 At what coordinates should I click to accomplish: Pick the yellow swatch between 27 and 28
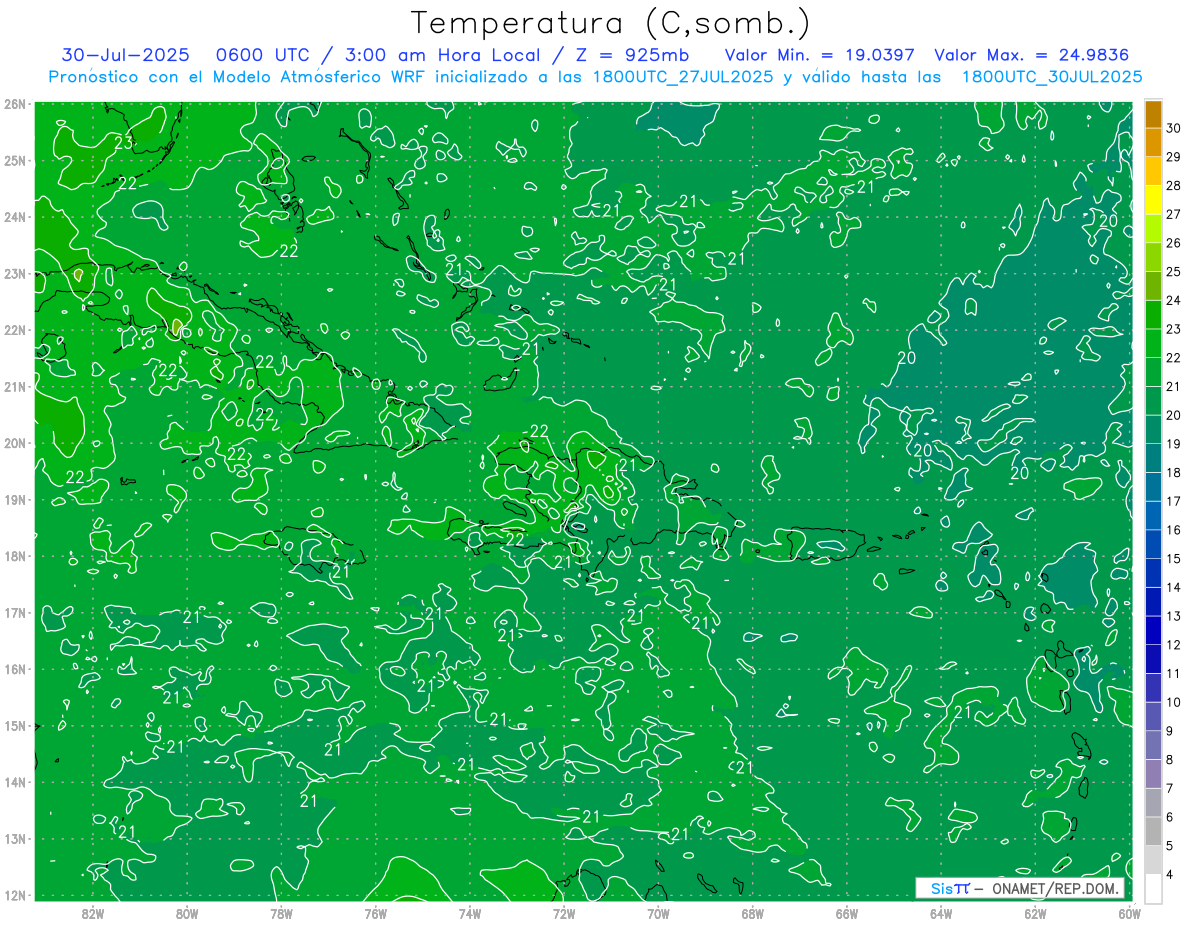point(1153,200)
